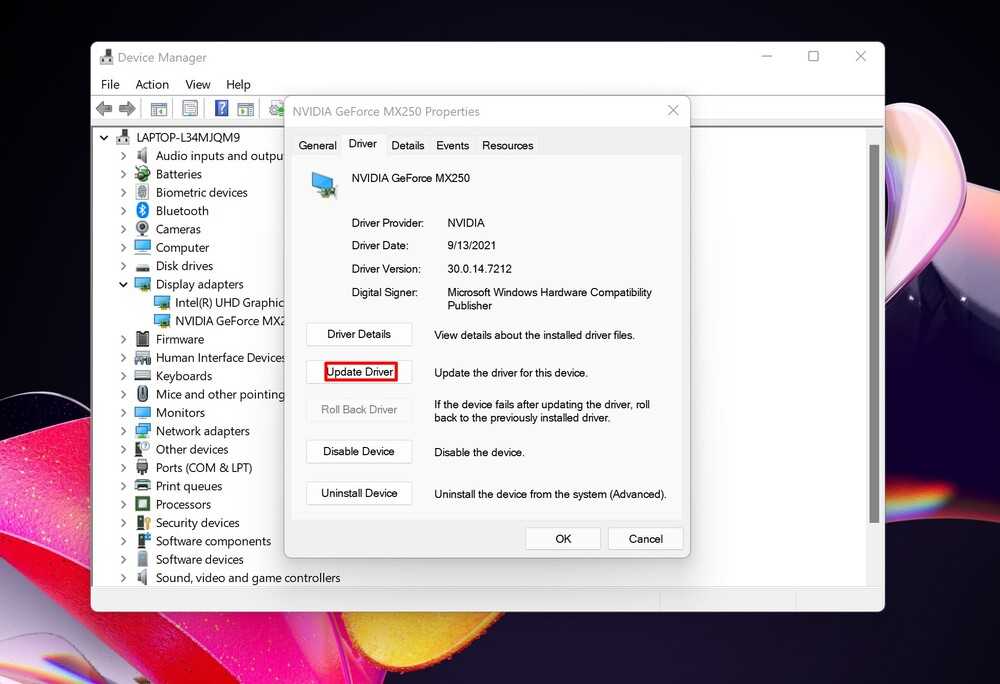1000x684 pixels.
Task: Click the Show/Hide Console Tree toolbar icon
Action: point(158,108)
